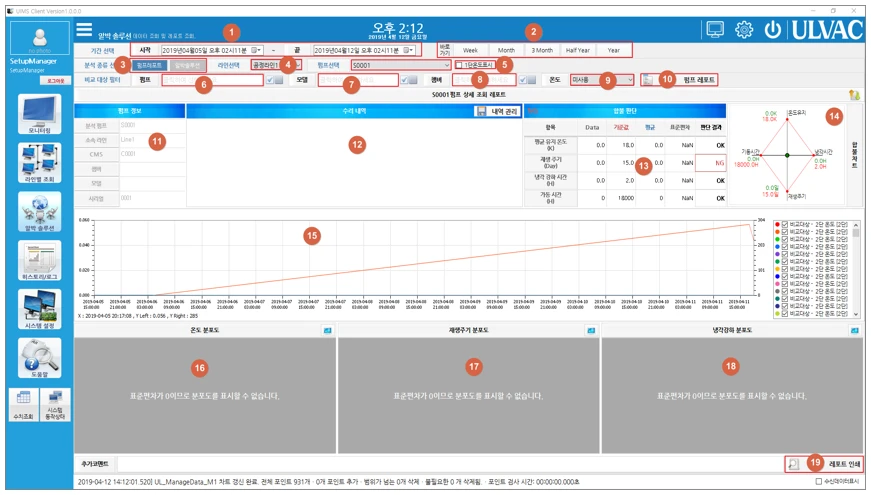Click export icon on 냉각감하 분포도 panel
This screenshot has width=871, height=495.
click(854, 331)
